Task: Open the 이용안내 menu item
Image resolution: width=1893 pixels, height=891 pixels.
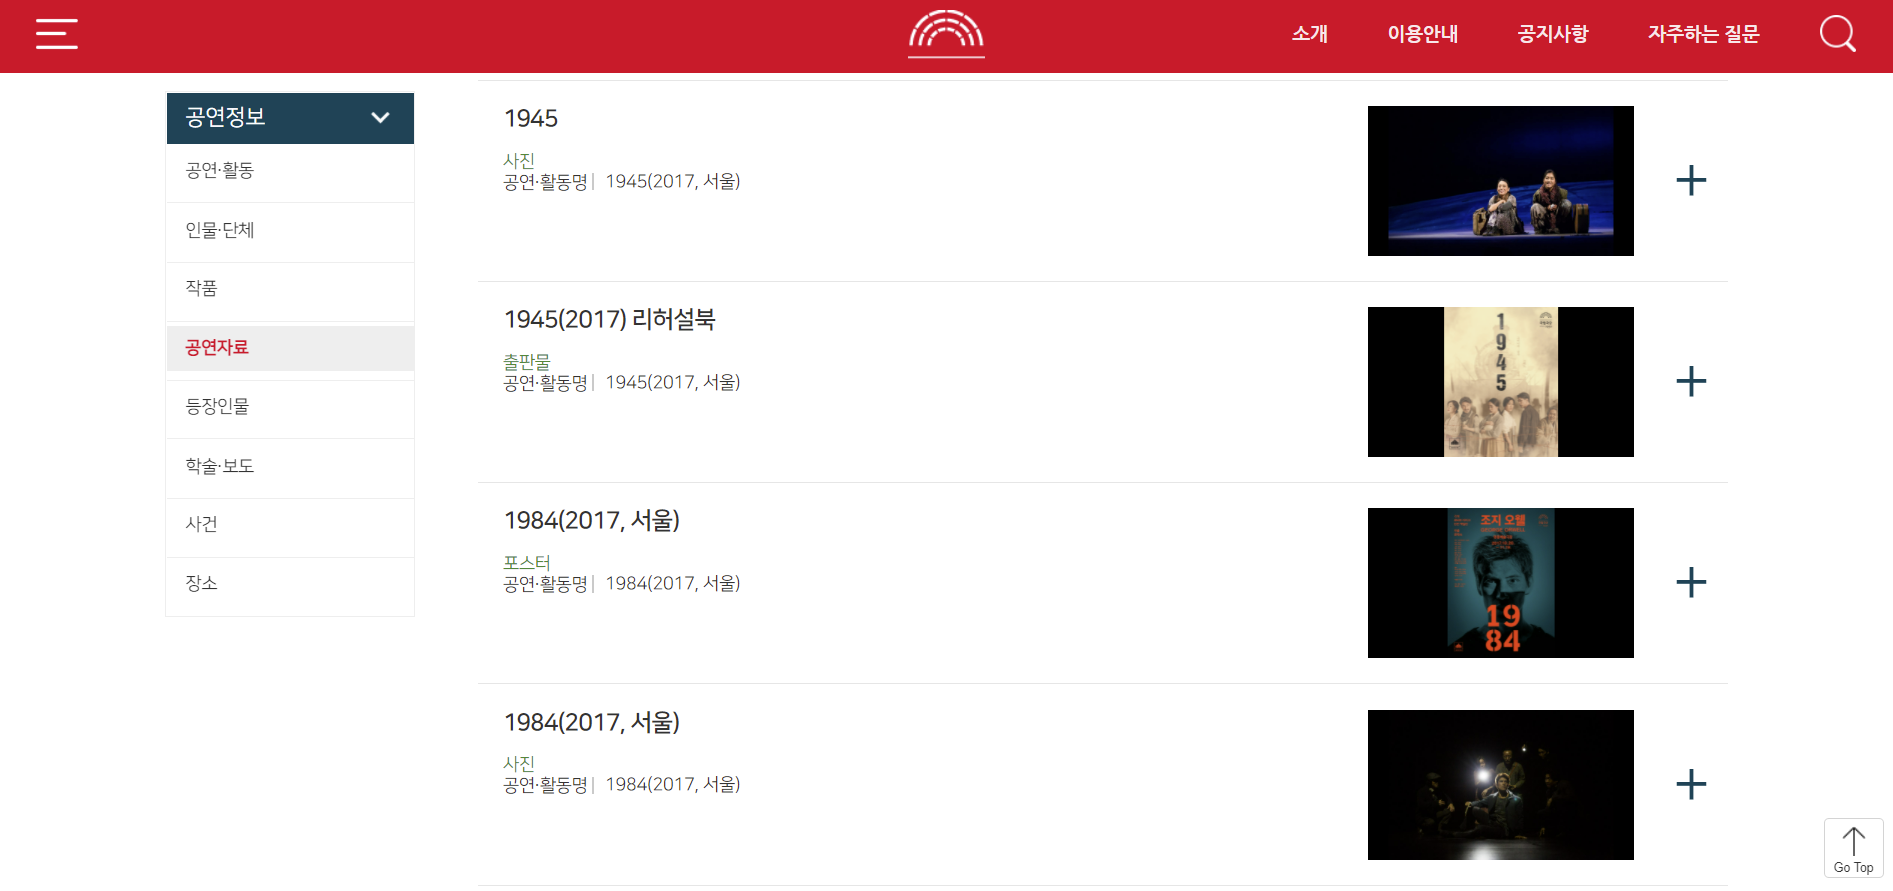Action: [1422, 34]
